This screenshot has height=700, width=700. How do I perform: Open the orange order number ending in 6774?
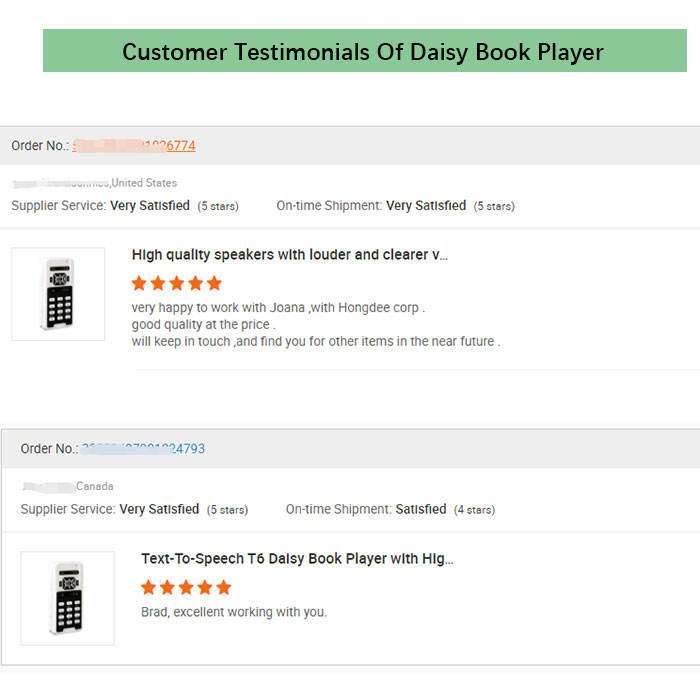pos(134,146)
